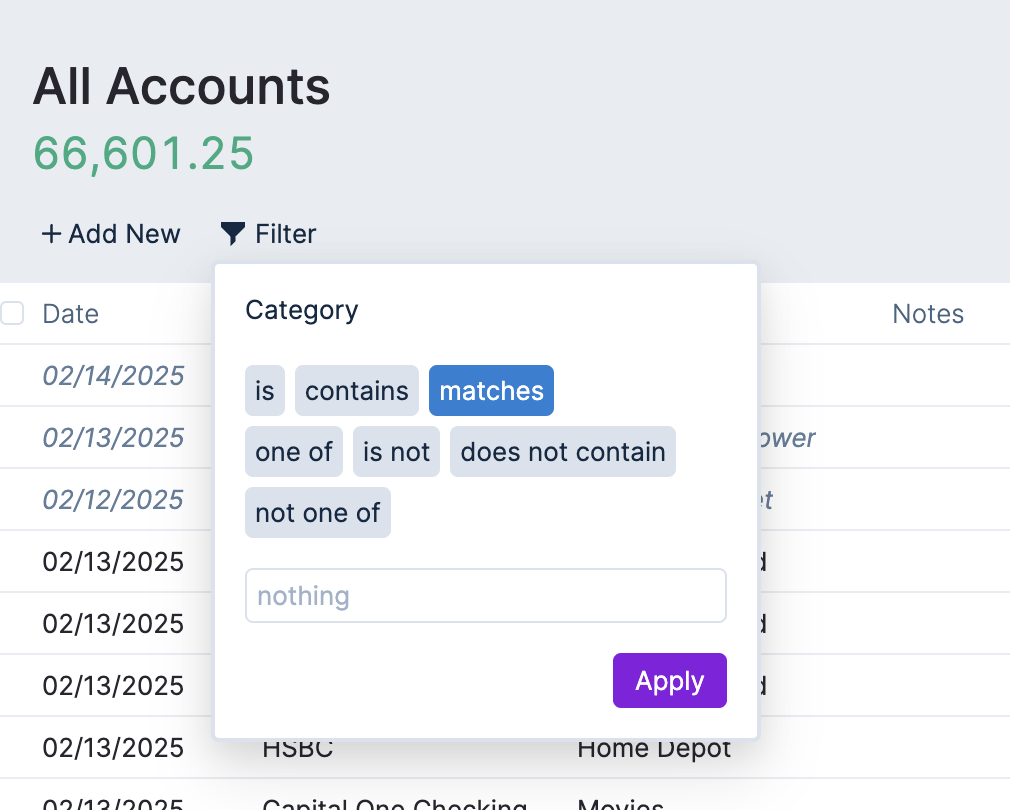Viewport: 1010px width, 810px height.
Task: Open the 02/14/2025 transaction row
Action: pyautogui.click(x=113, y=376)
